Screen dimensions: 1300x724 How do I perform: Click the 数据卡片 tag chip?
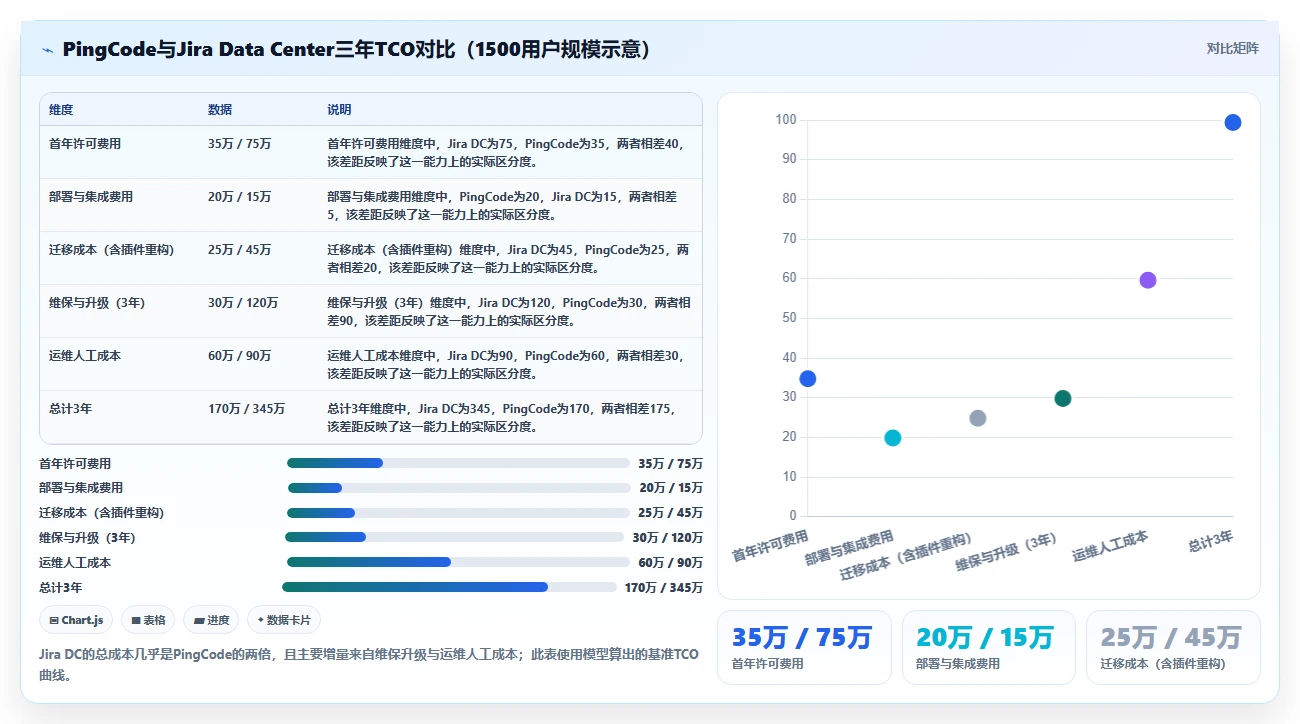tap(284, 620)
